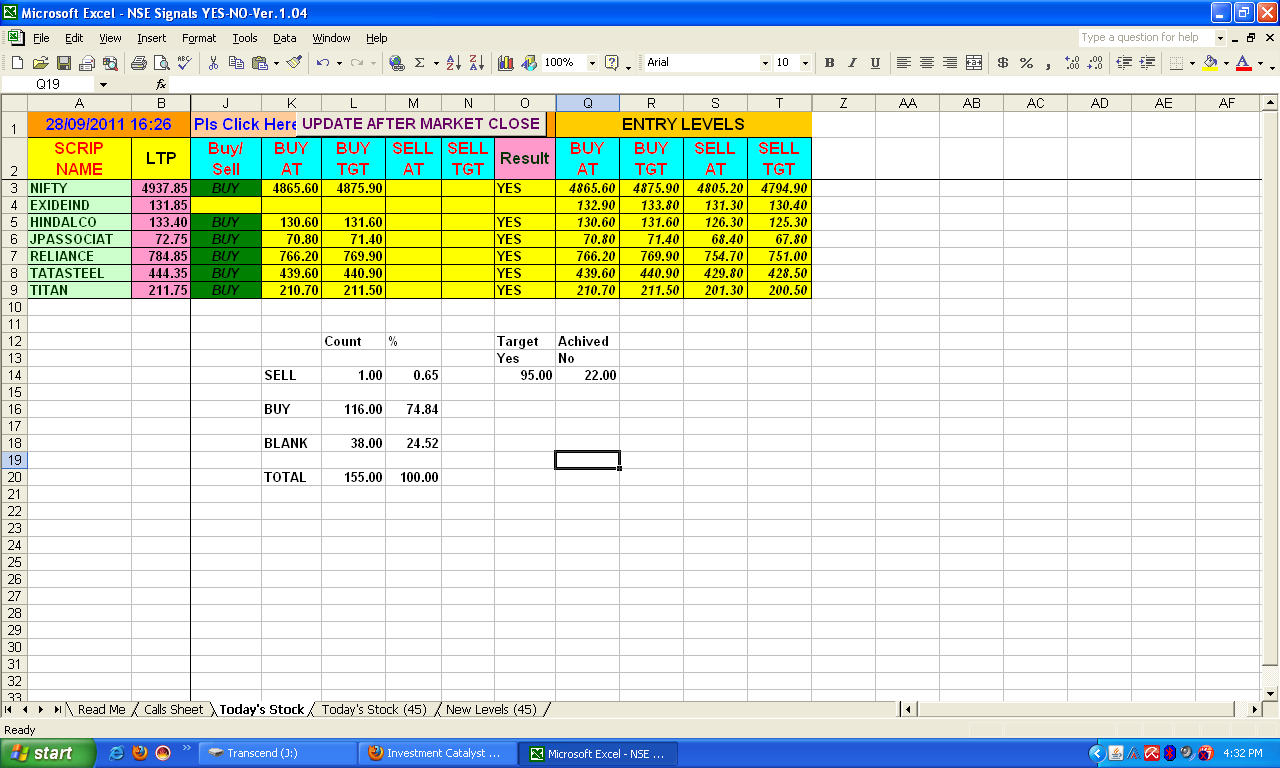
Task: Open the Windows start menu
Action: 48,753
